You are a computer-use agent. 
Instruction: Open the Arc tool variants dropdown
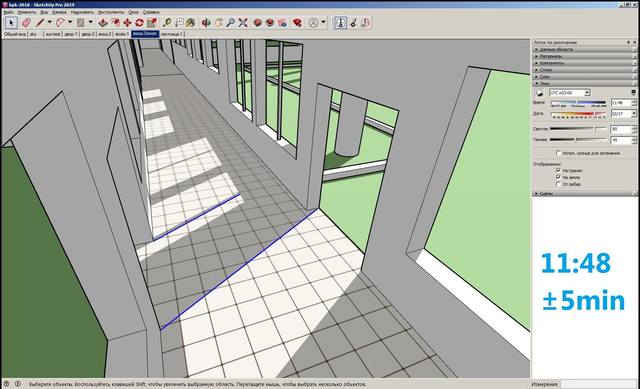pyautogui.click(x=70, y=23)
